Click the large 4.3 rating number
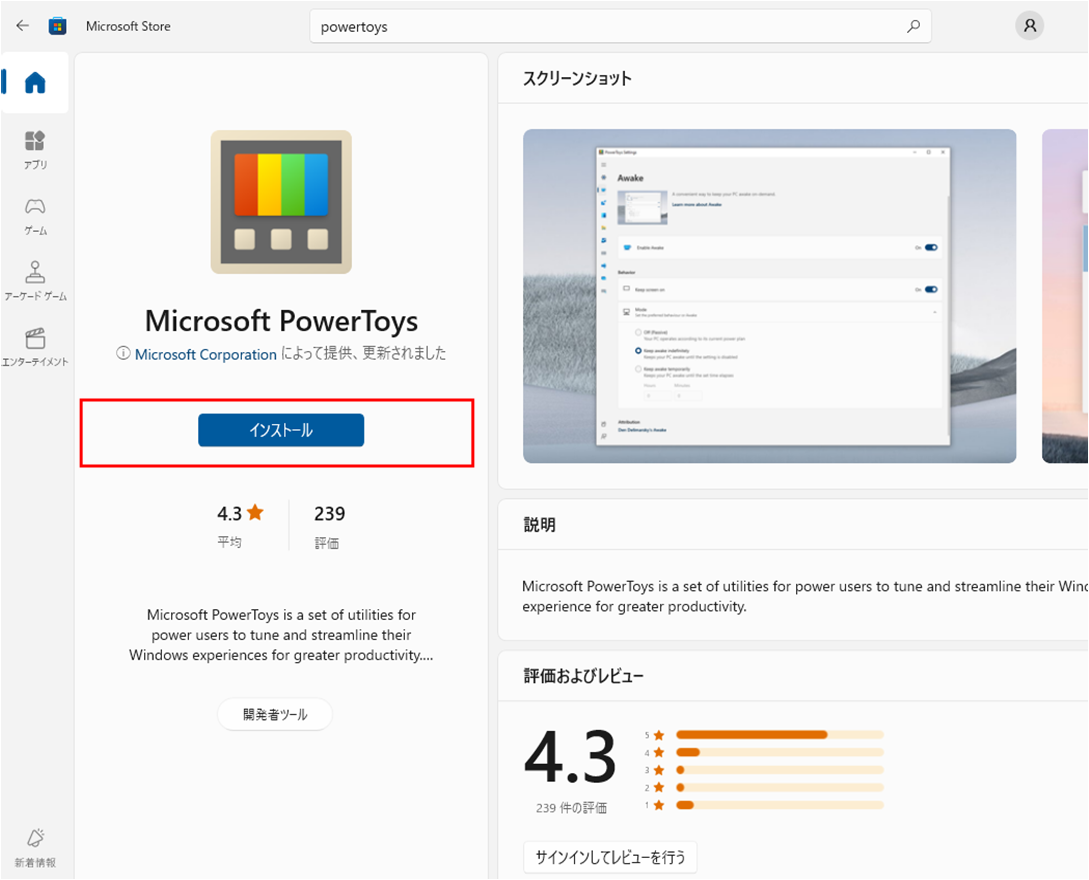 pyautogui.click(x=570, y=757)
